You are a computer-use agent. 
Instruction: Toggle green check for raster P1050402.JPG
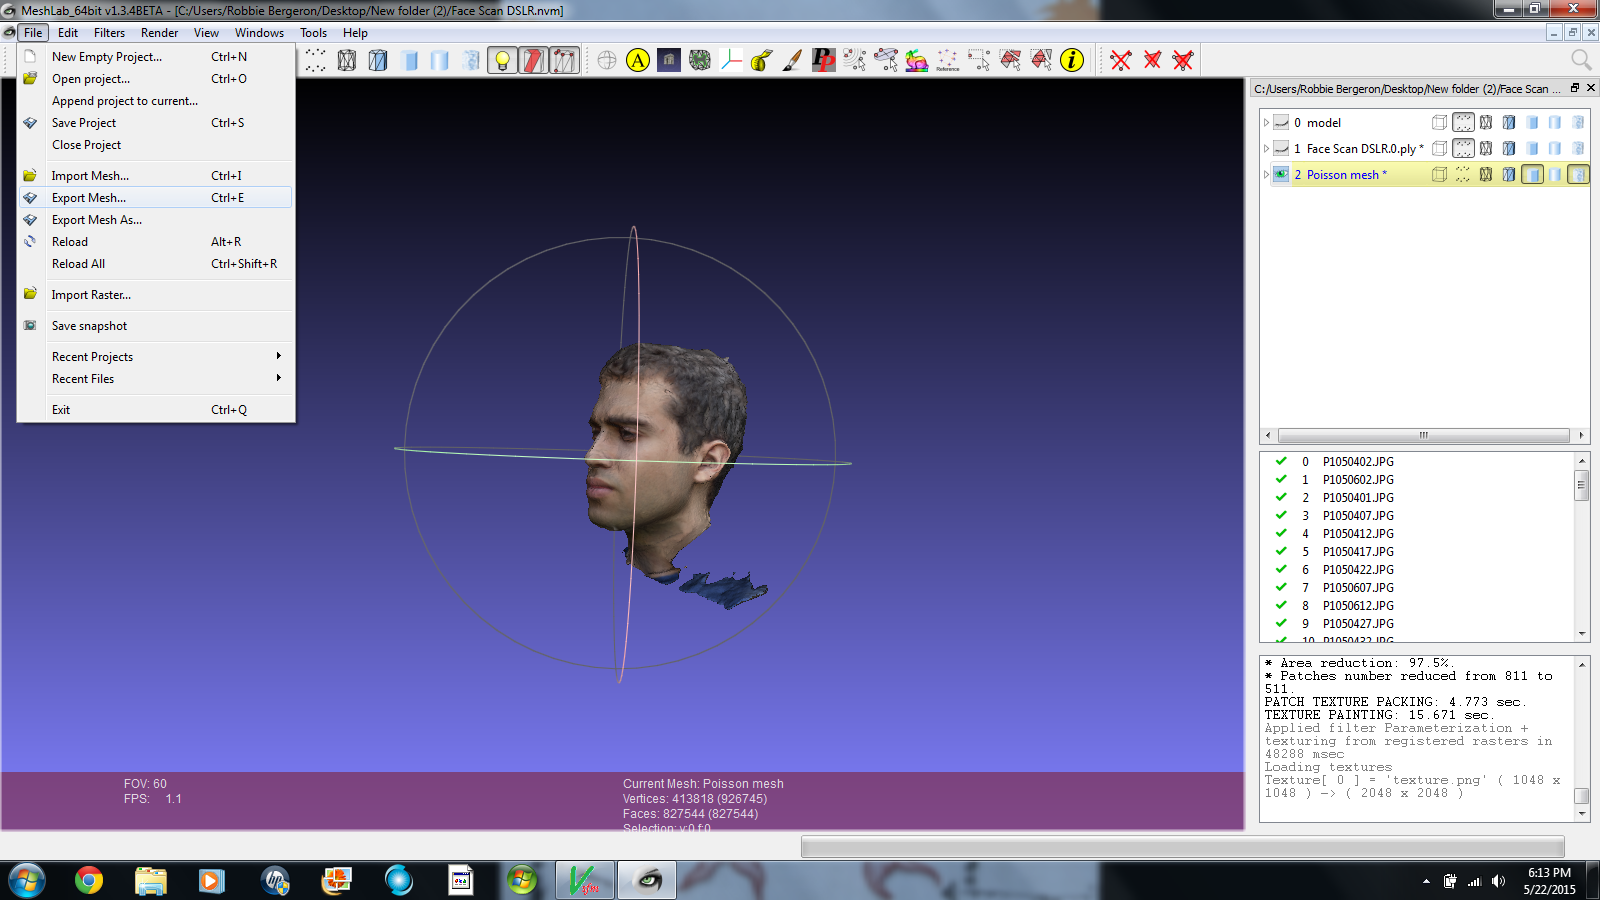1281,461
